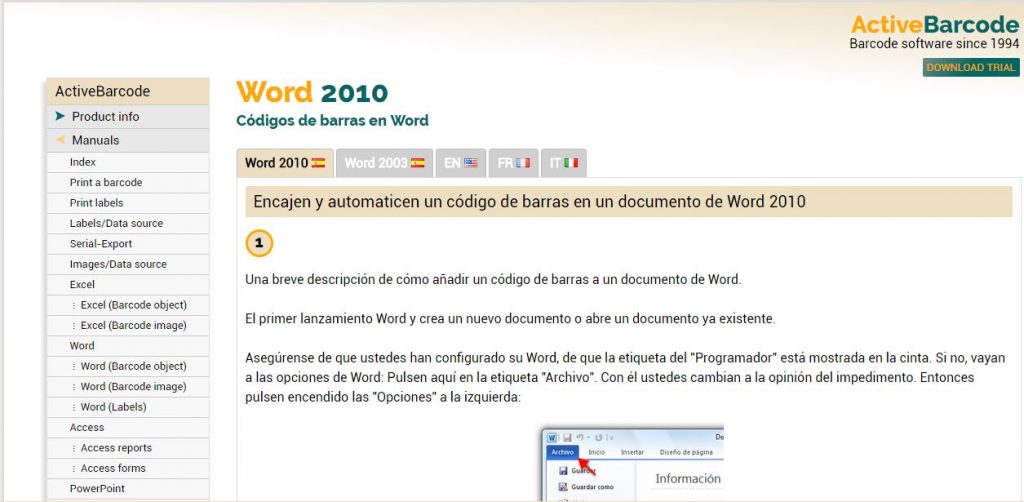Switch to the Word 2003 tab

tap(385, 163)
